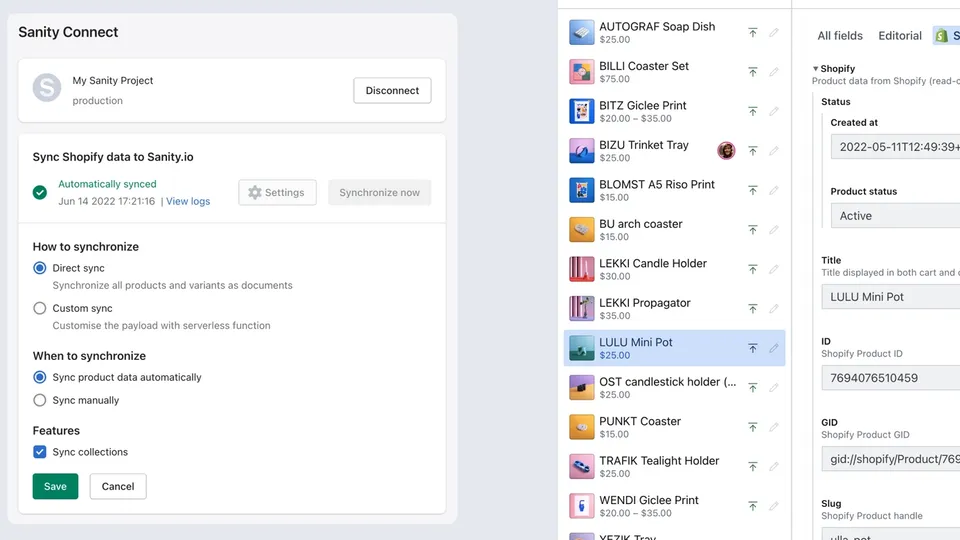
Task: Collapse the Shopify section triangle
Action: click(816, 69)
